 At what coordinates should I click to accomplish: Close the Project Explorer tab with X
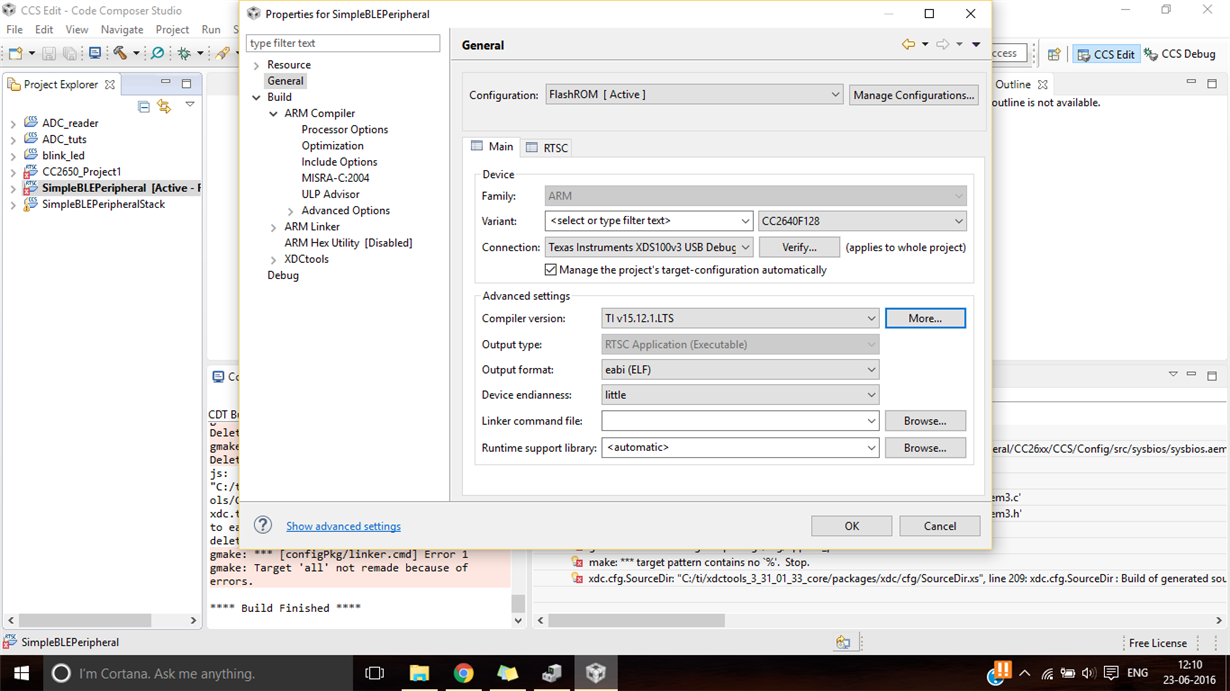pyautogui.click(x=110, y=85)
